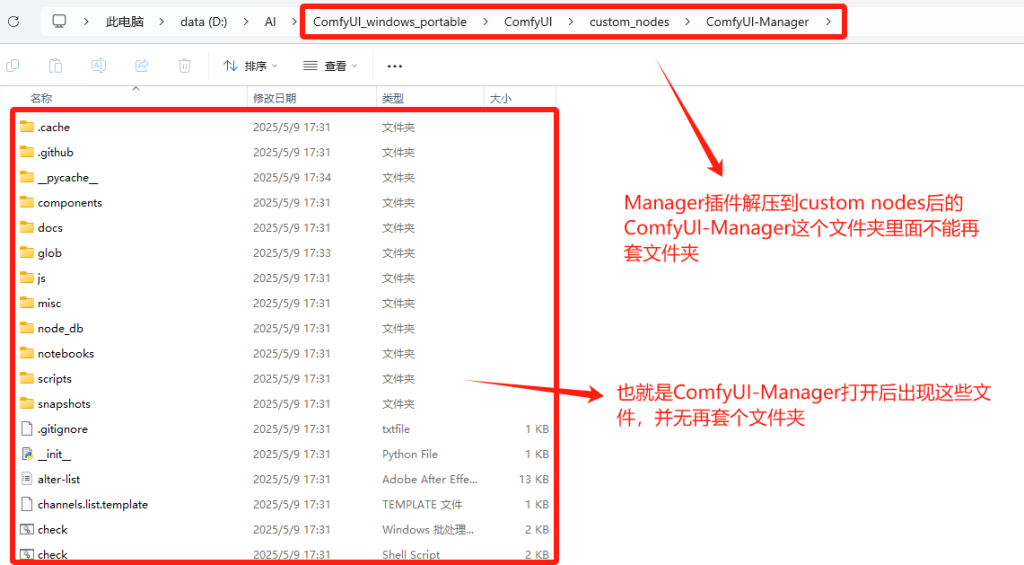Click the node_db folder name
This screenshot has width=1024, height=565.
(x=61, y=328)
